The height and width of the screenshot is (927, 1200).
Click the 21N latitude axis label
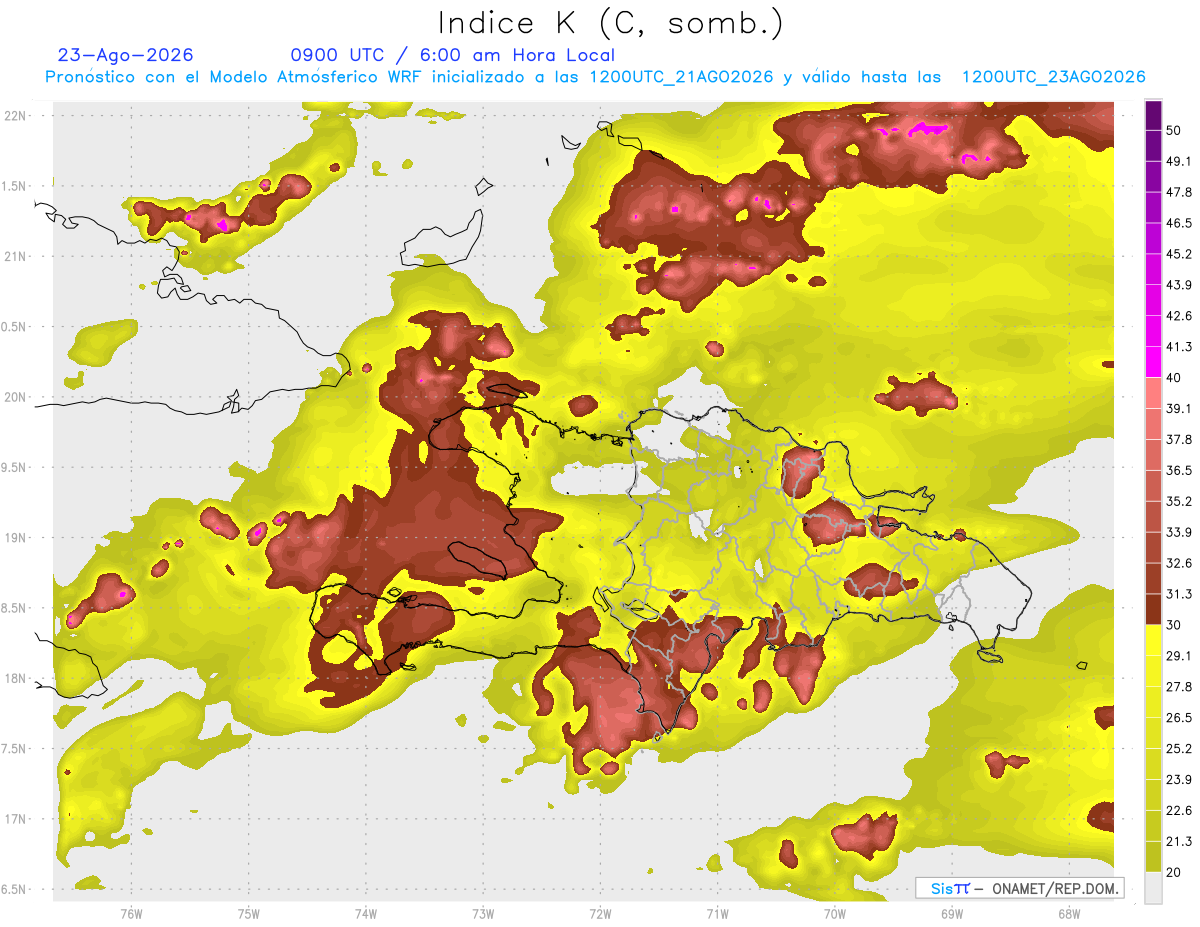[x=14, y=256]
